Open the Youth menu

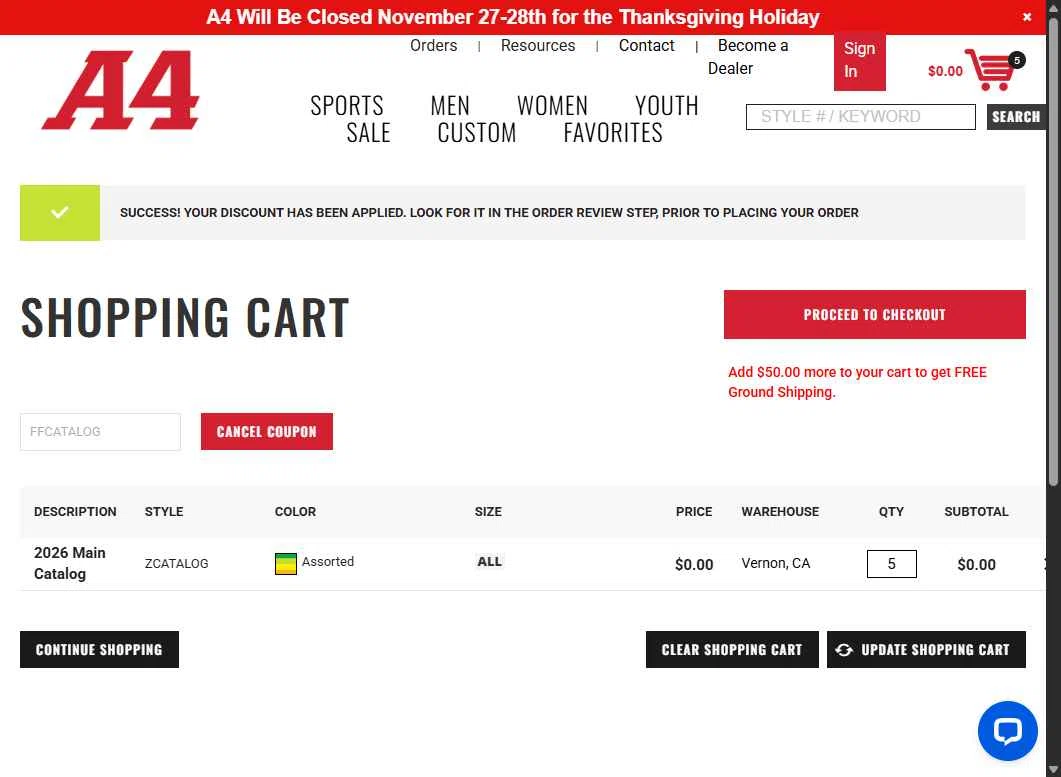(667, 106)
